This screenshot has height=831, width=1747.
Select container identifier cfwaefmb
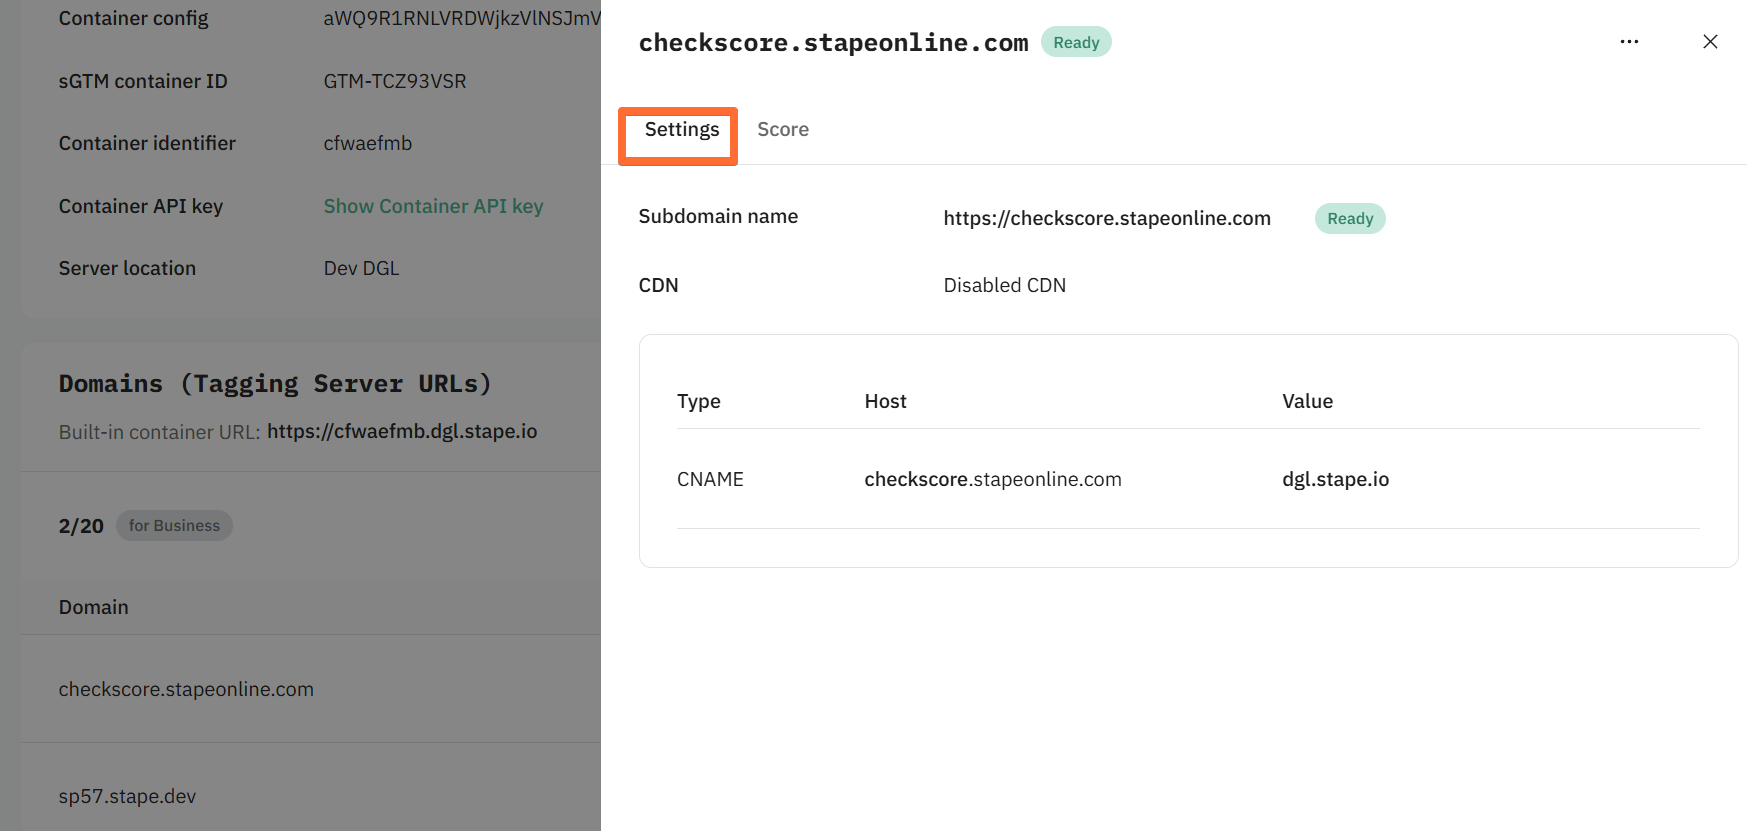367,143
